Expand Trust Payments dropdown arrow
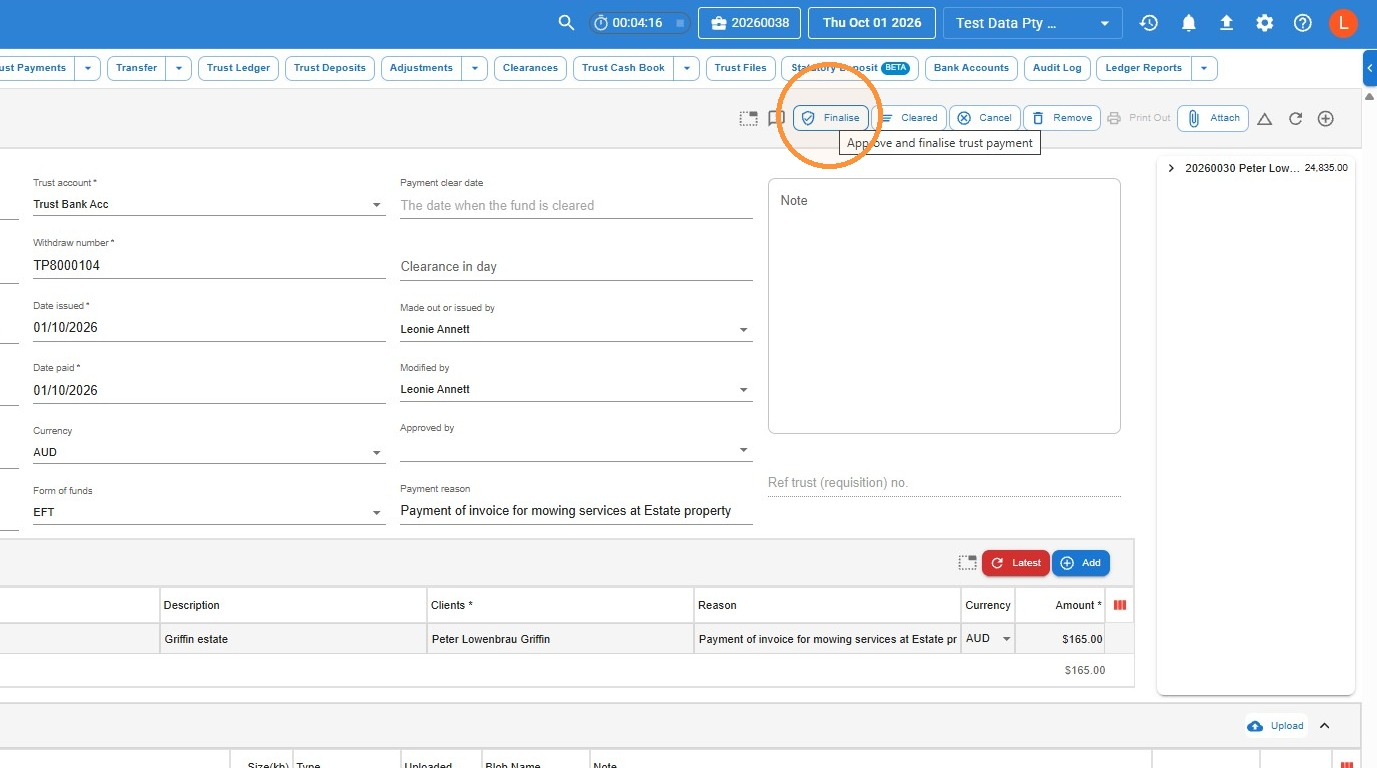The height and width of the screenshot is (768, 1377). (x=88, y=68)
